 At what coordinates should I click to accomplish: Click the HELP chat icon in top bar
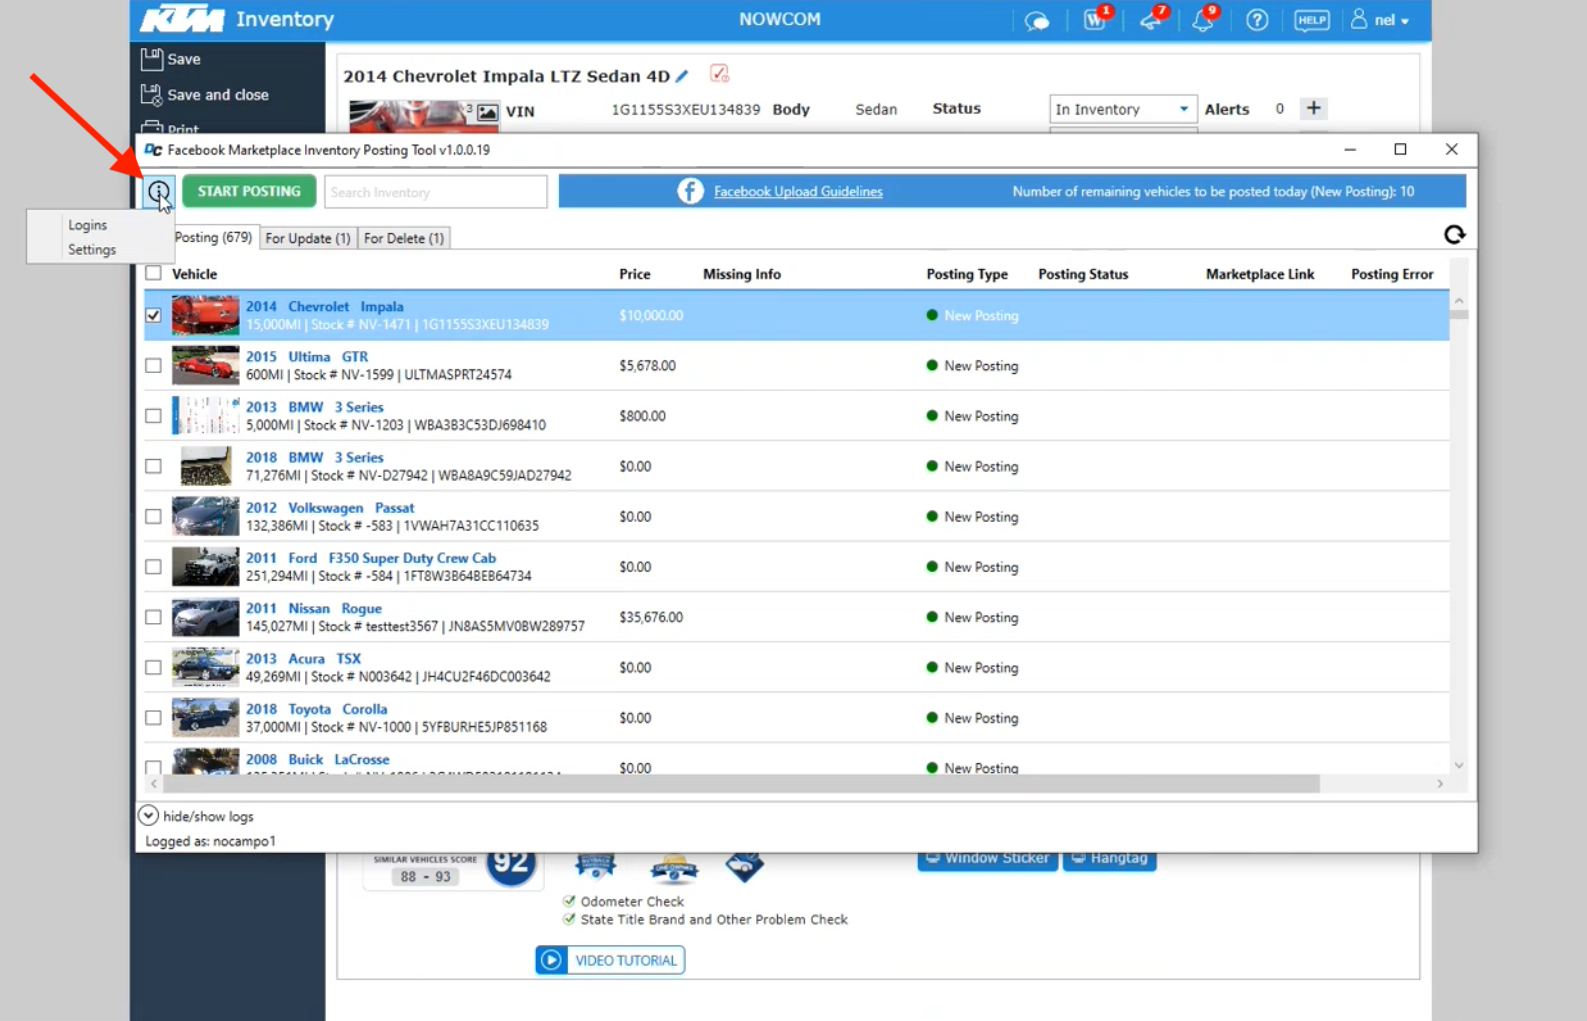[1311, 20]
